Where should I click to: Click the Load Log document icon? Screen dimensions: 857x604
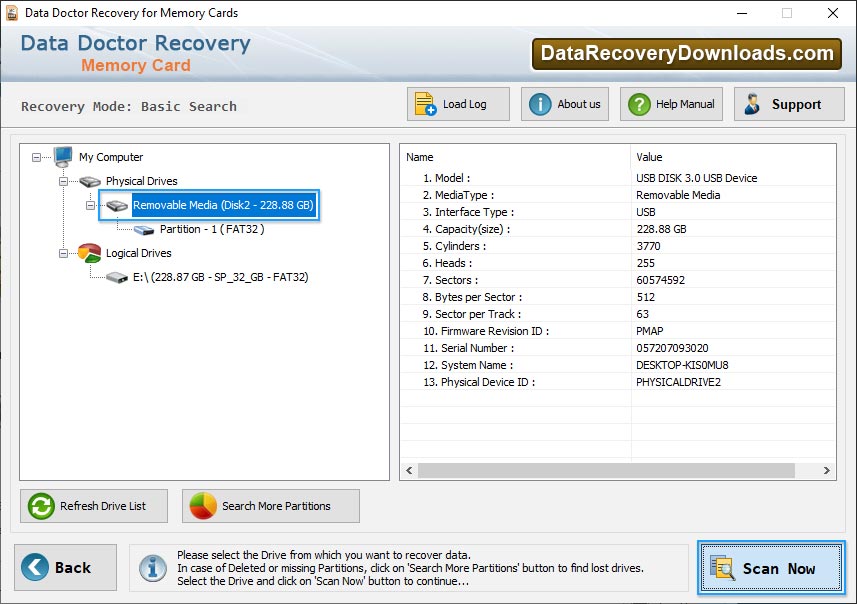coord(425,104)
